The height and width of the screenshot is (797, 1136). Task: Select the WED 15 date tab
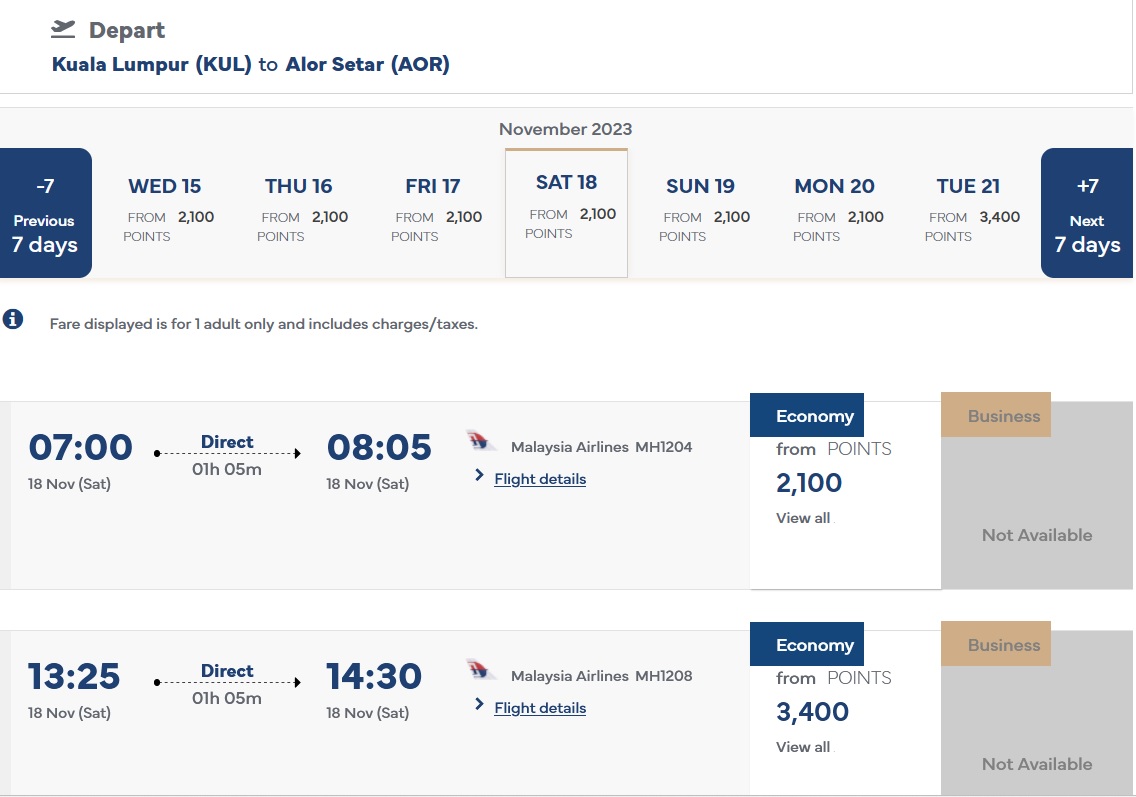[164, 210]
